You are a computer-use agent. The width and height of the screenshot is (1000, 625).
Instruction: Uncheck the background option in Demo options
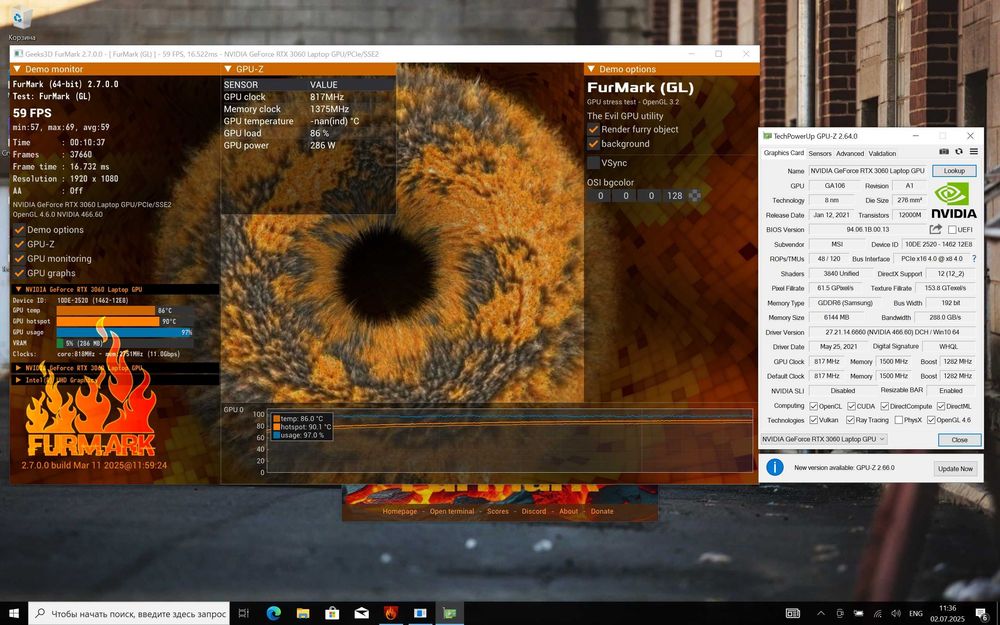[x=594, y=143]
